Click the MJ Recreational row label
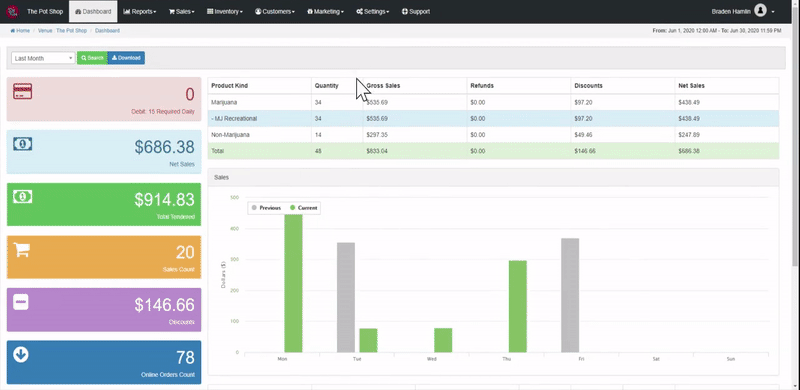The width and height of the screenshot is (800, 390). pyautogui.click(x=234, y=118)
